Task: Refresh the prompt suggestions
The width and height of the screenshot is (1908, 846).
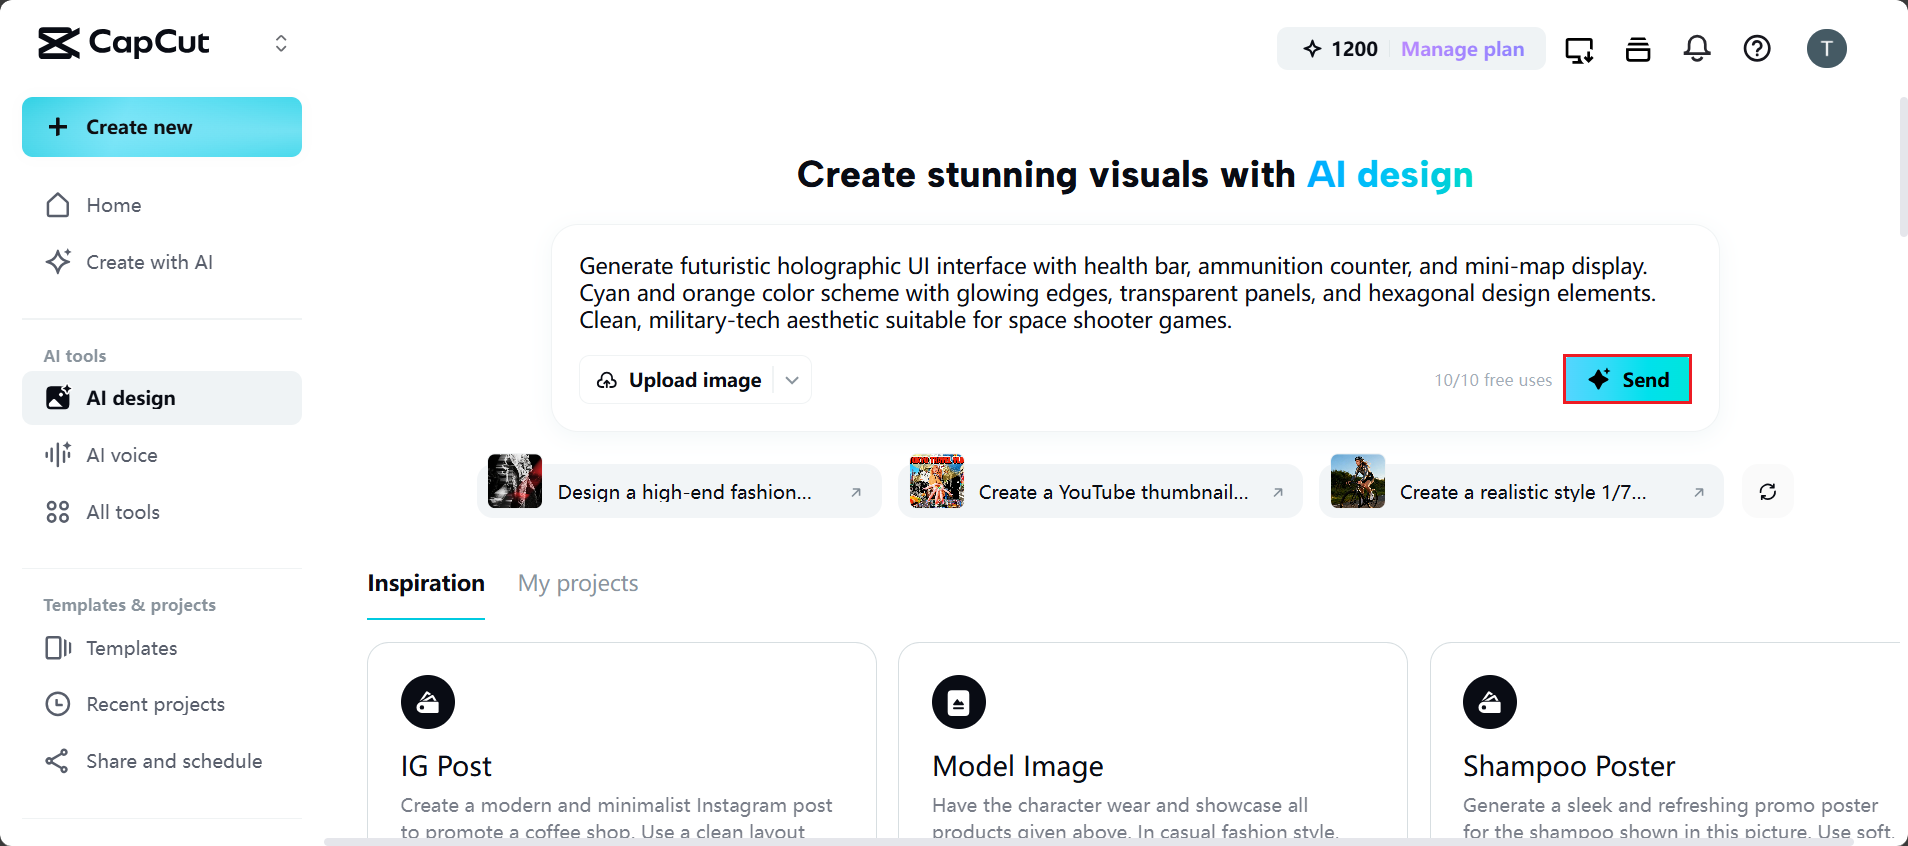Action: pos(1768,492)
